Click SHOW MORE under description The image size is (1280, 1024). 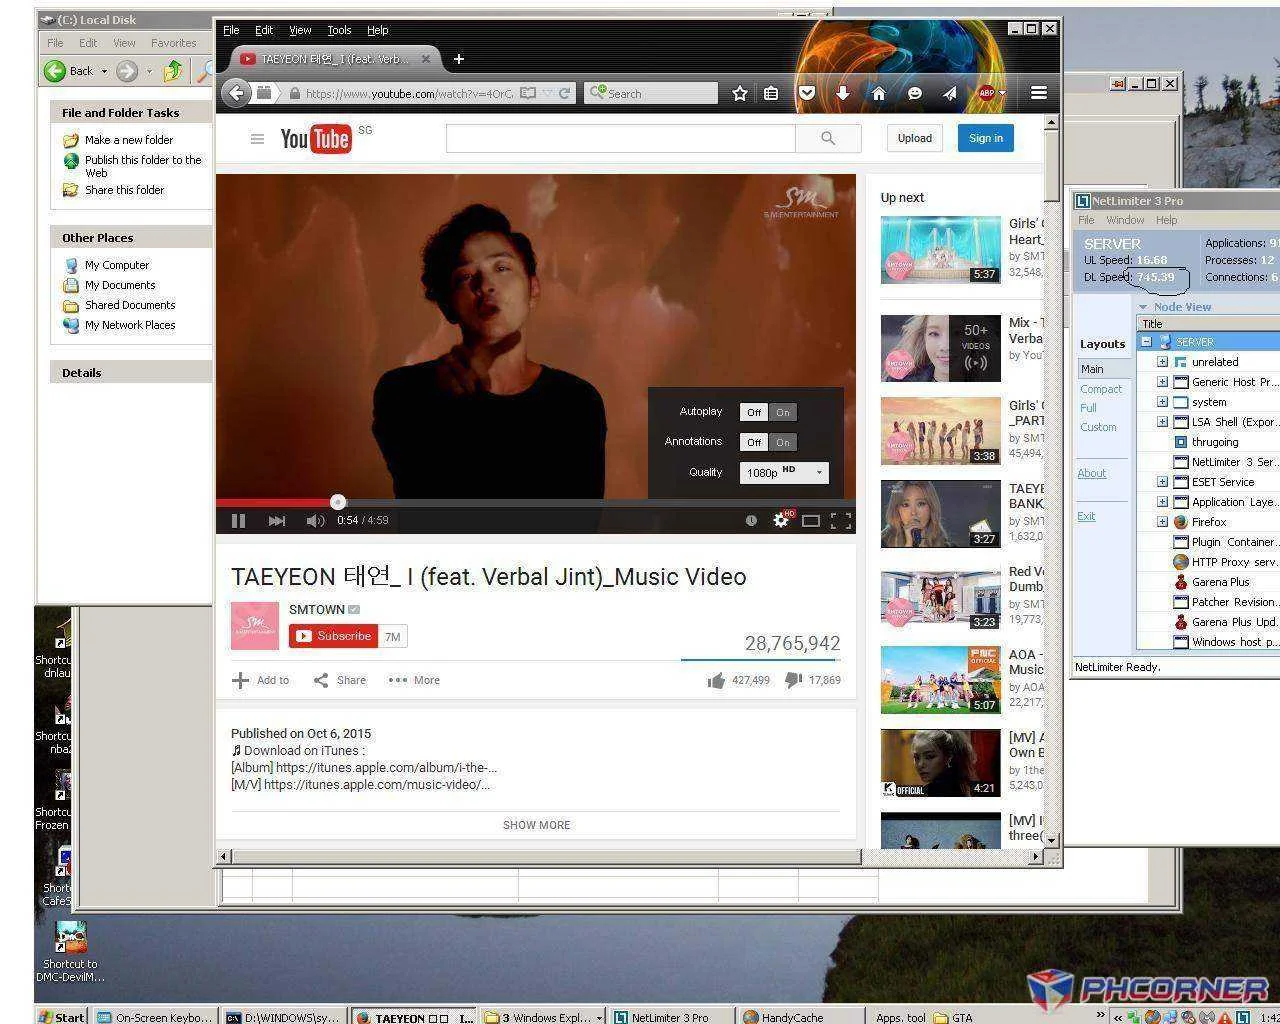click(537, 825)
